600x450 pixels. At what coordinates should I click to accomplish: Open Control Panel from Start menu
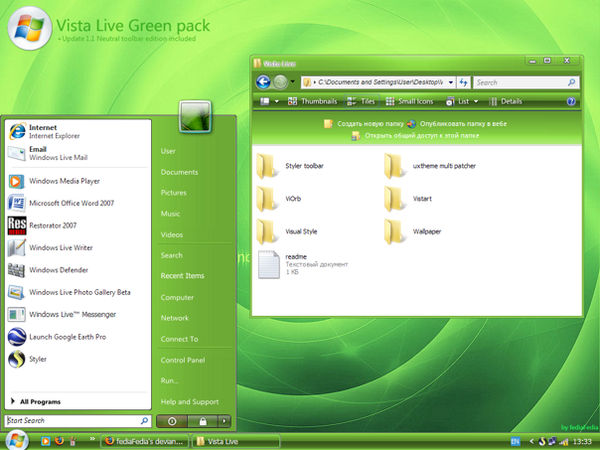click(x=183, y=360)
